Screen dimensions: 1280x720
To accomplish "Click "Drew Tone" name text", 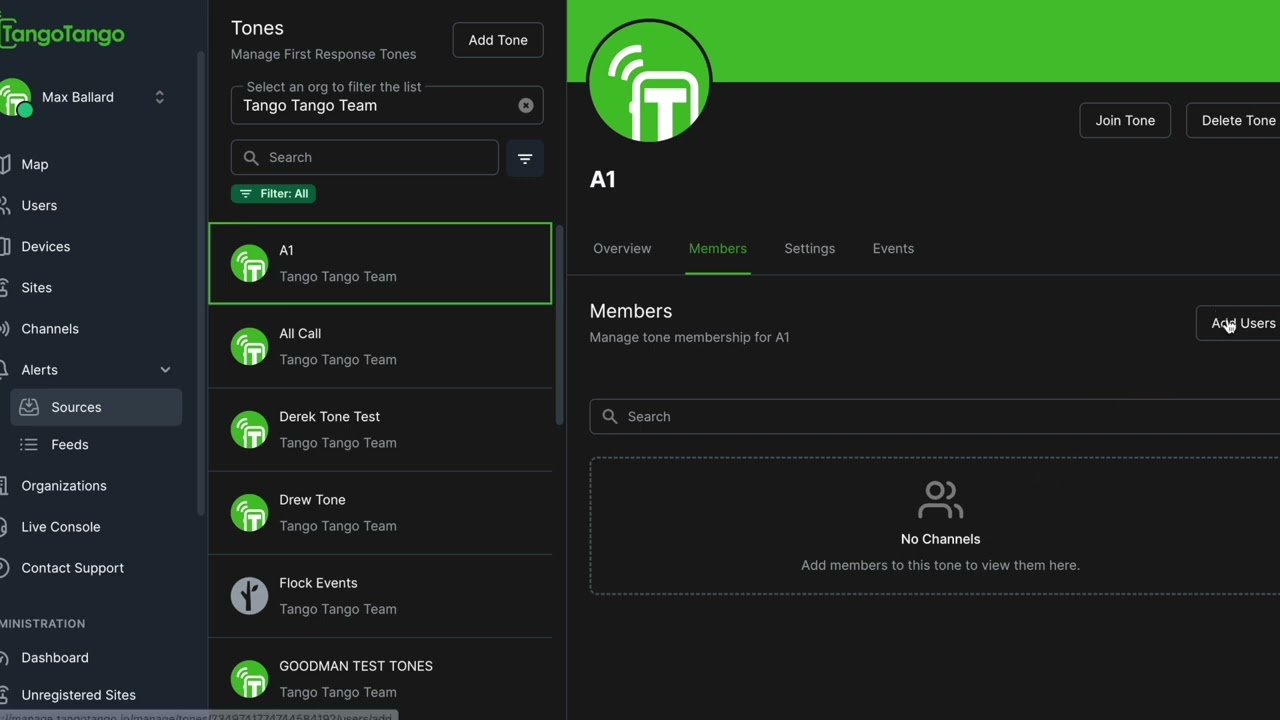I will pyautogui.click(x=312, y=499).
